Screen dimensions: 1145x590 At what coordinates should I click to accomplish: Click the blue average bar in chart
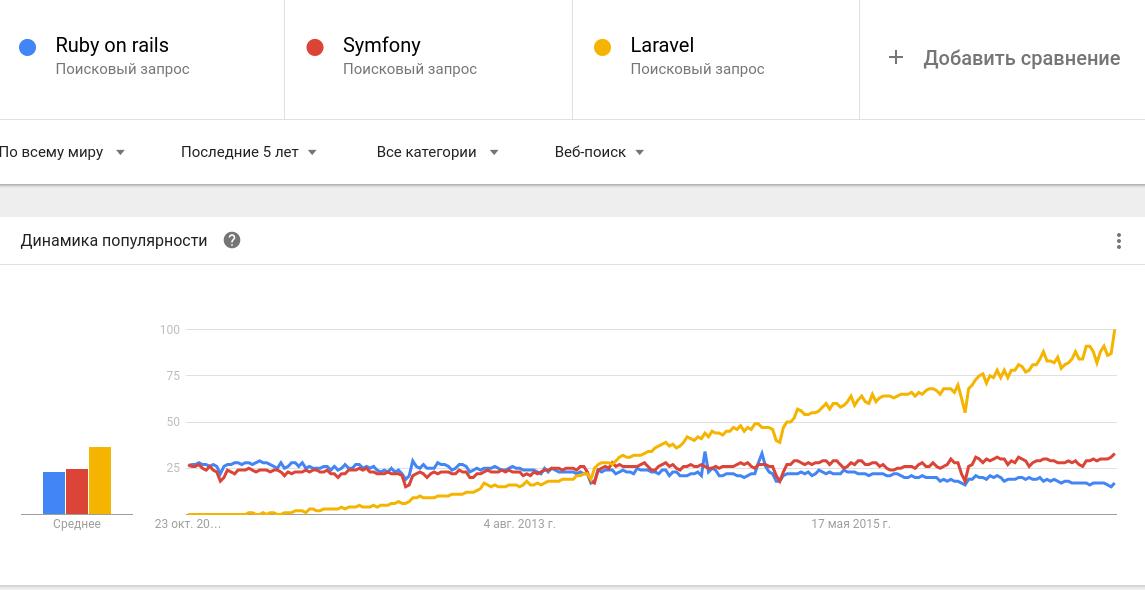[x=54, y=493]
